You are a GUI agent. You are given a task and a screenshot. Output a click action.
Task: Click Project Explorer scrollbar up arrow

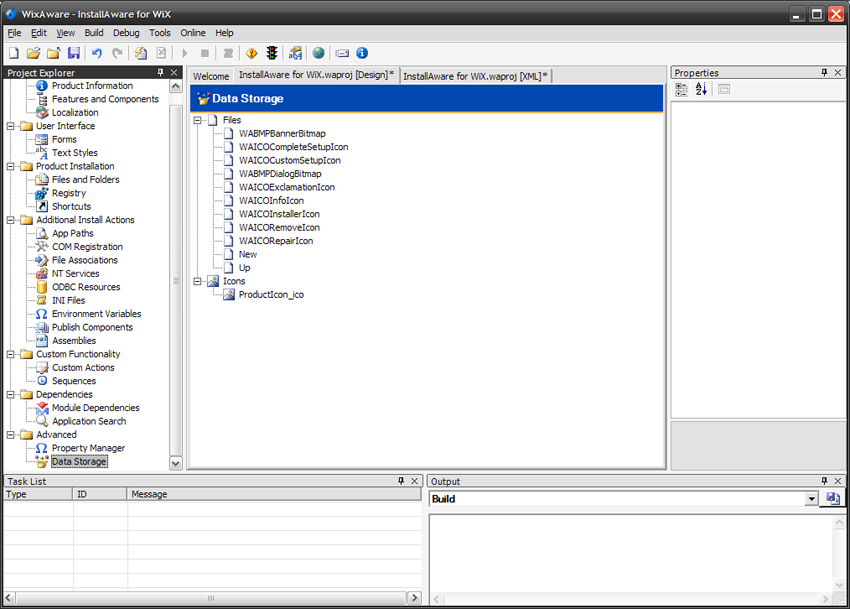click(176, 86)
